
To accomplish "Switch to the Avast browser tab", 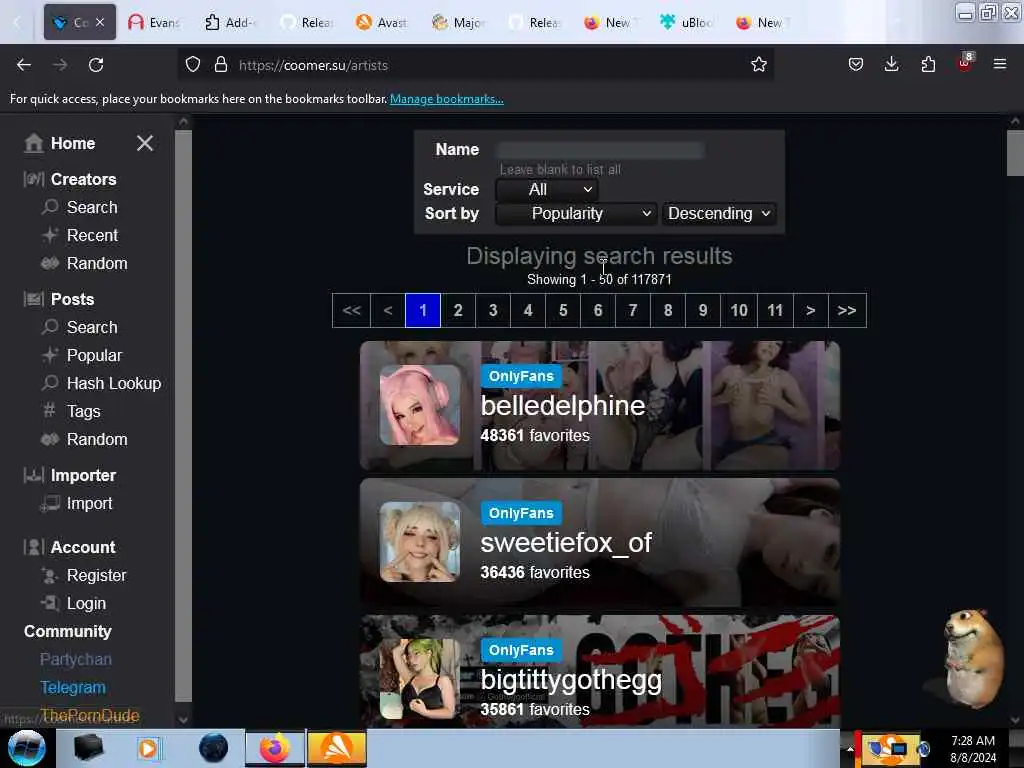I will [x=383, y=22].
